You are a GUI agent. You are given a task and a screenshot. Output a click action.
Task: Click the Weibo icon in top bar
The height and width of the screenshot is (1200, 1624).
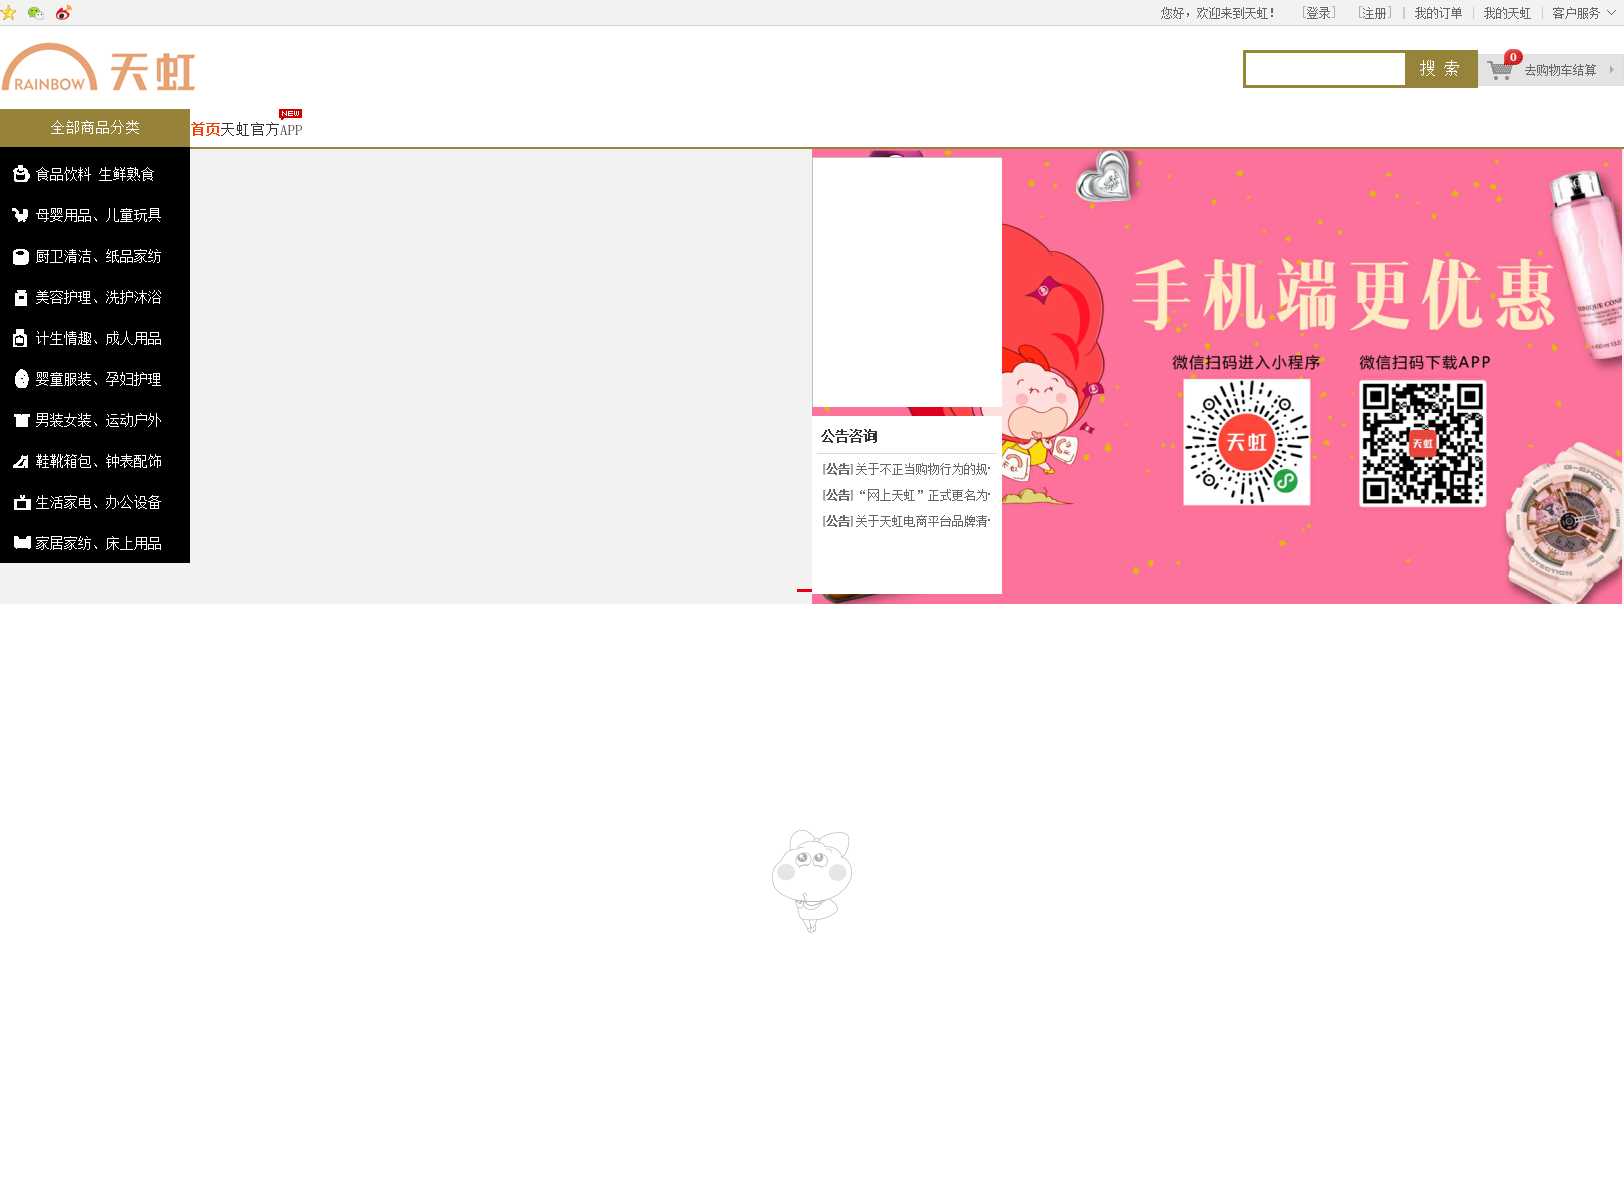(x=64, y=13)
